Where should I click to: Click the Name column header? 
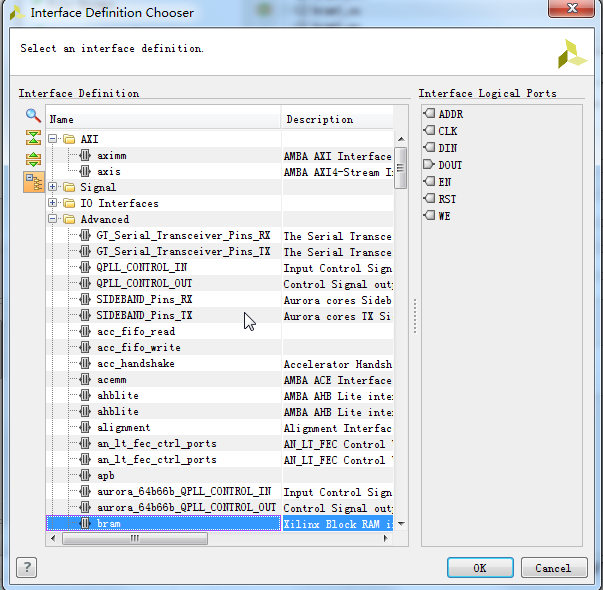point(163,120)
